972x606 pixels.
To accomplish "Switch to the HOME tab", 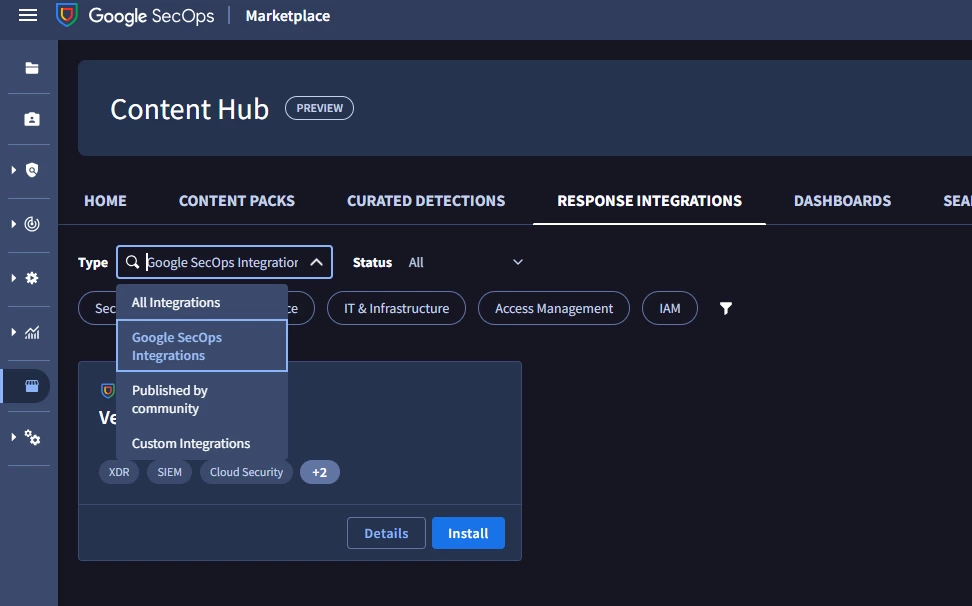I will point(105,201).
